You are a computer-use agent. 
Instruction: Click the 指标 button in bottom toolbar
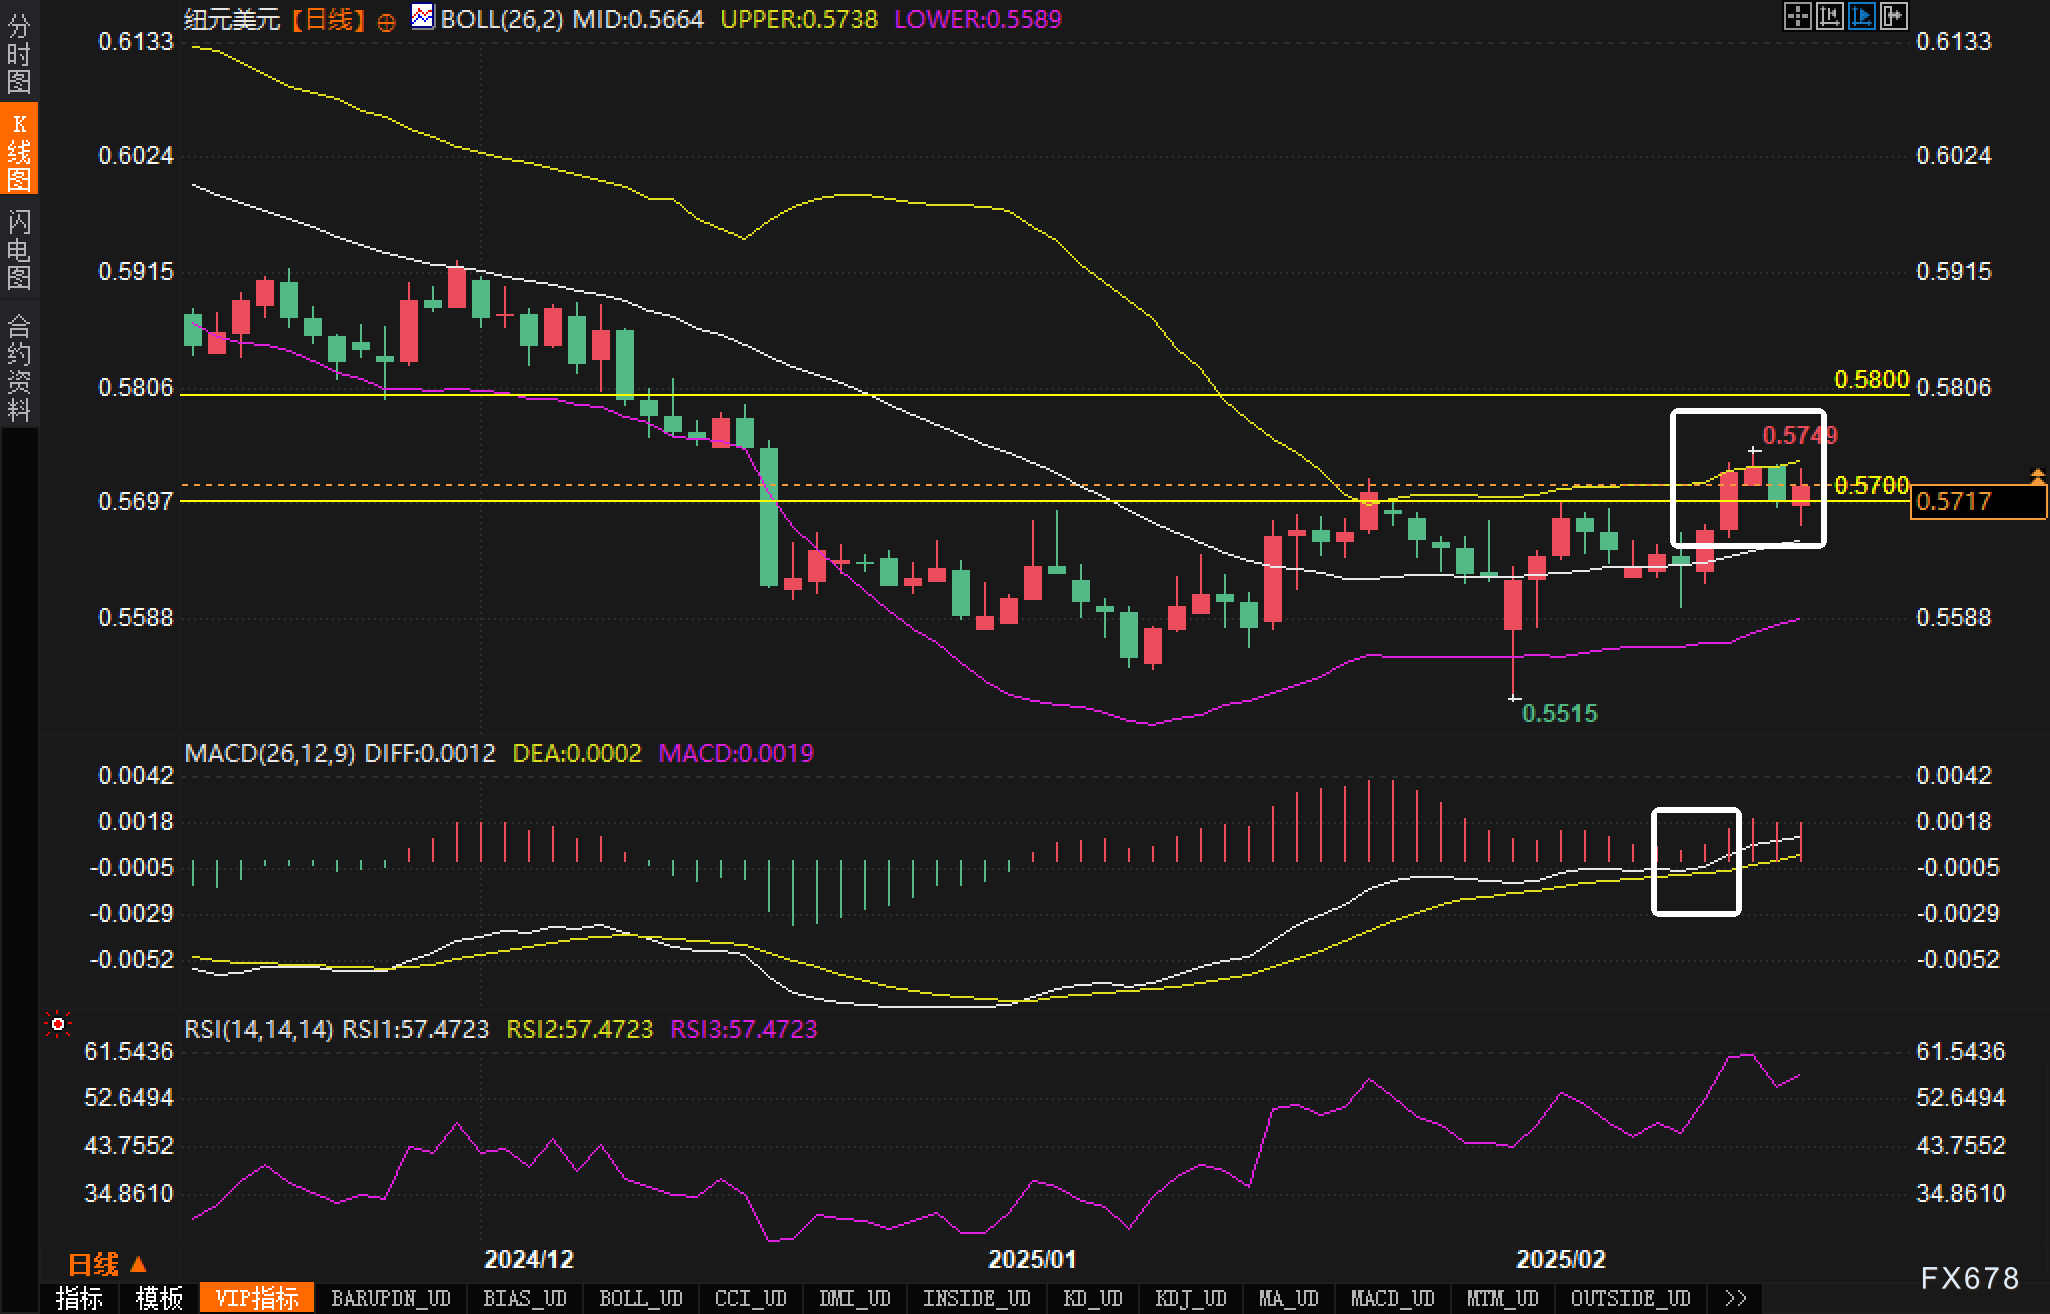point(80,1297)
